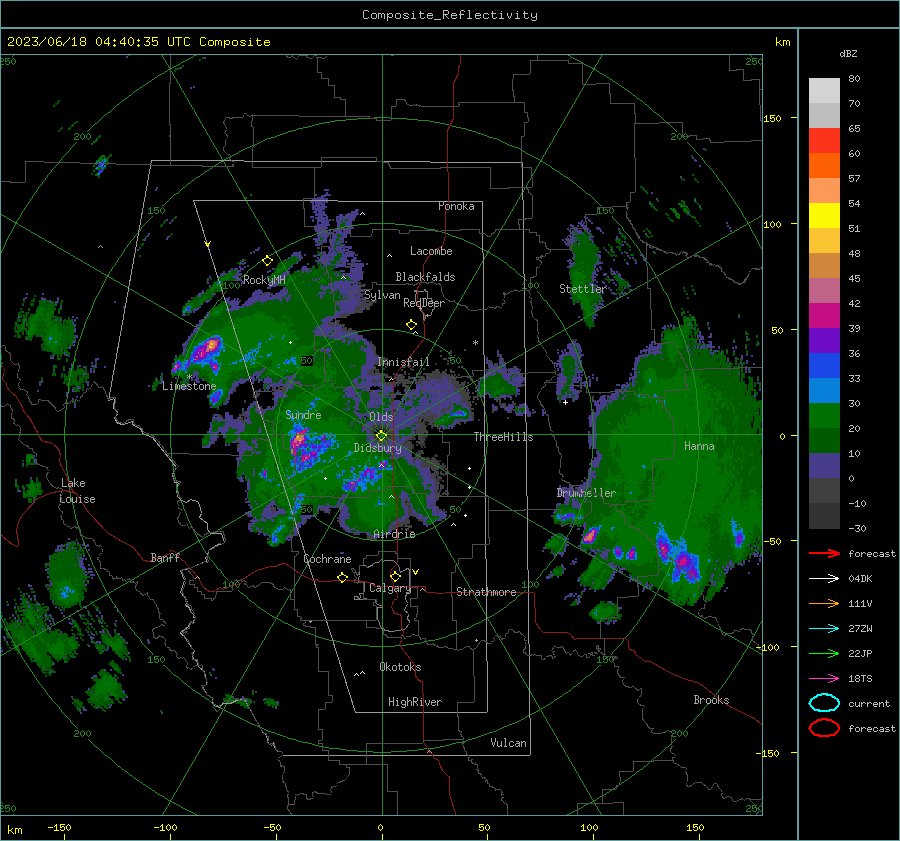Click the cyan 'current' ellipse legend icon
The width and height of the screenshot is (900, 841).
[824, 703]
